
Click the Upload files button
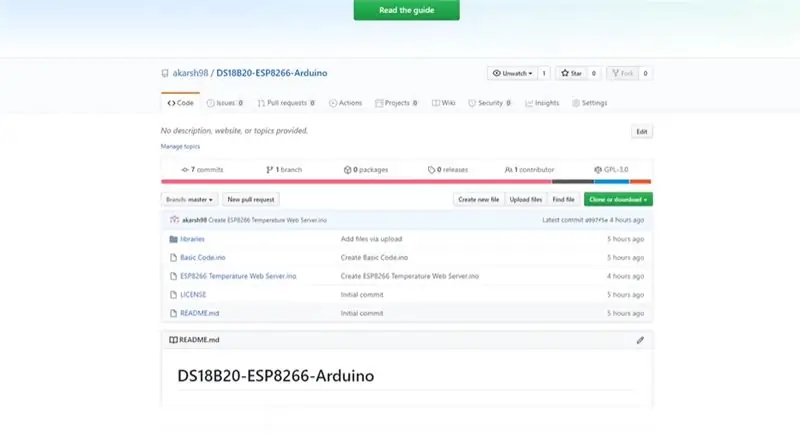pyautogui.click(x=526, y=199)
